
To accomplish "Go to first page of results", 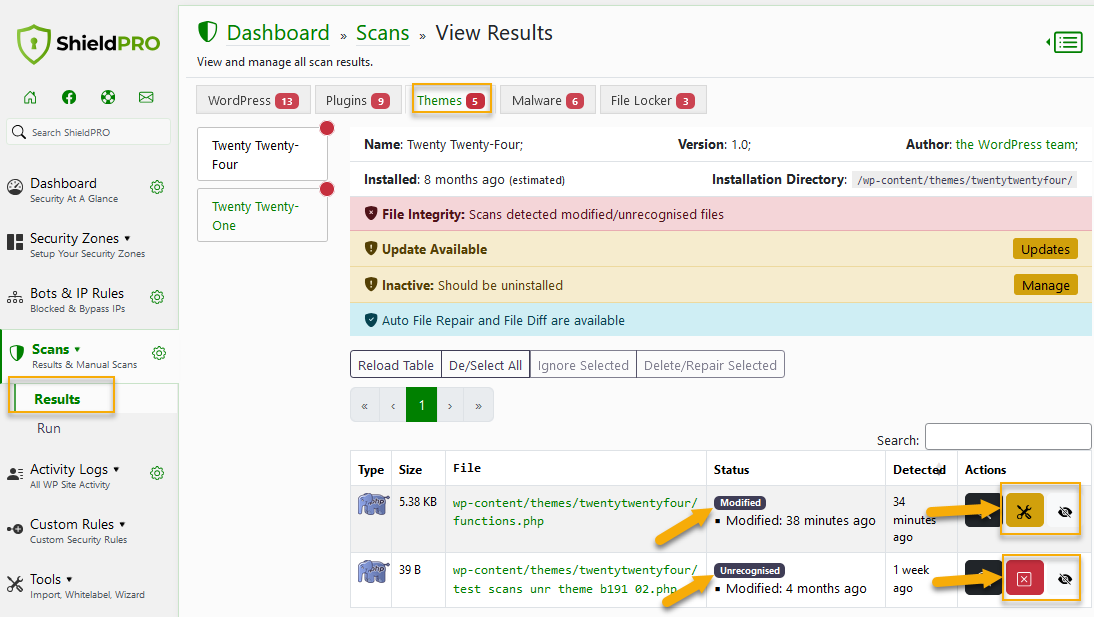I will pyautogui.click(x=364, y=406).
